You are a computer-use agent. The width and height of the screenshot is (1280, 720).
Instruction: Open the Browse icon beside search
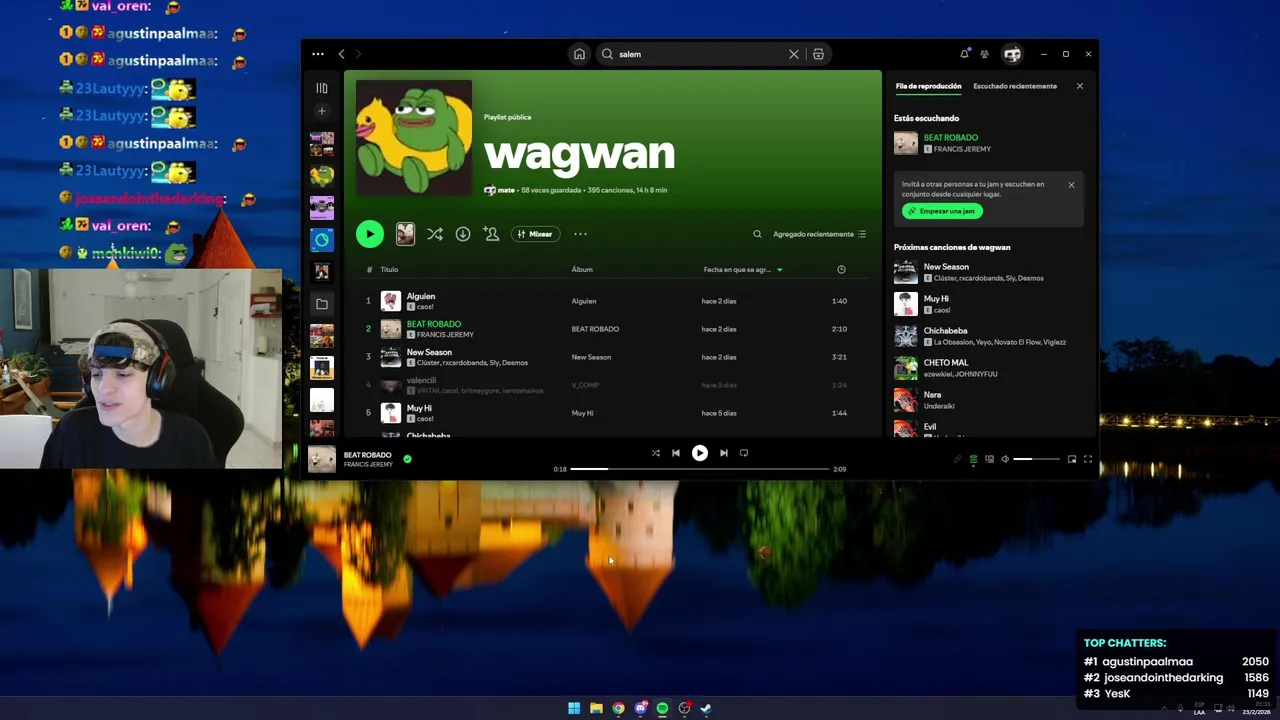coord(818,54)
